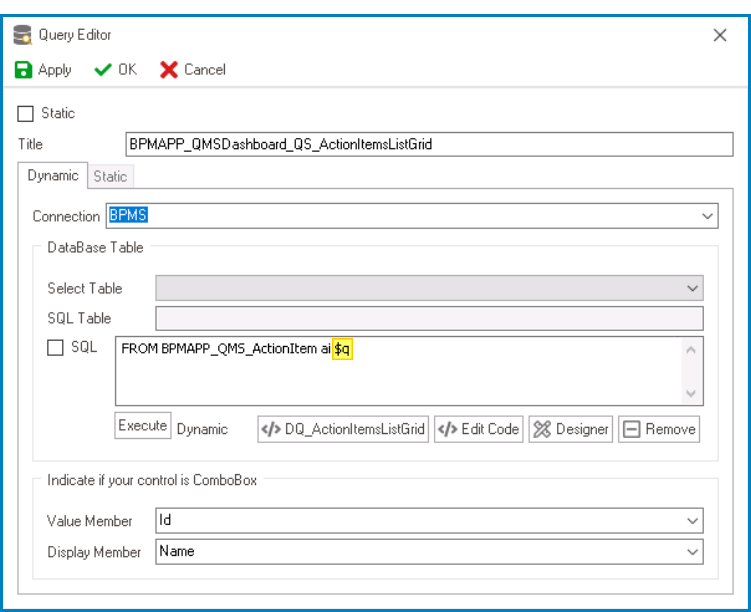Click the SQL box scroll down arrow
Screen dimensions: 751x612
point(691,394)
